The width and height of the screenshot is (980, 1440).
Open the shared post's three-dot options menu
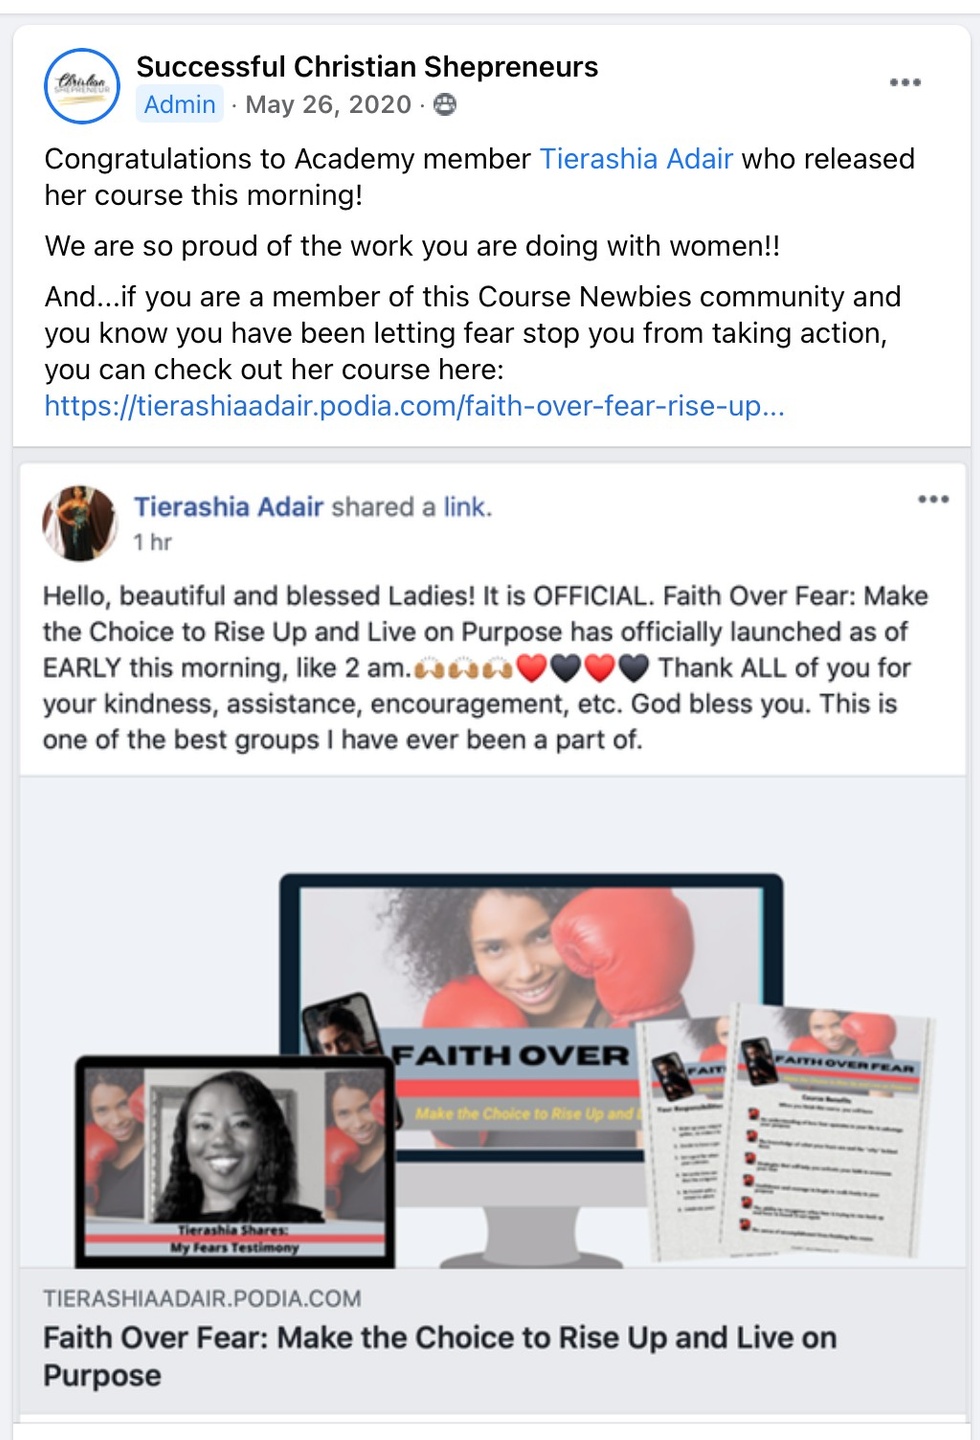[x=933, y=499]
